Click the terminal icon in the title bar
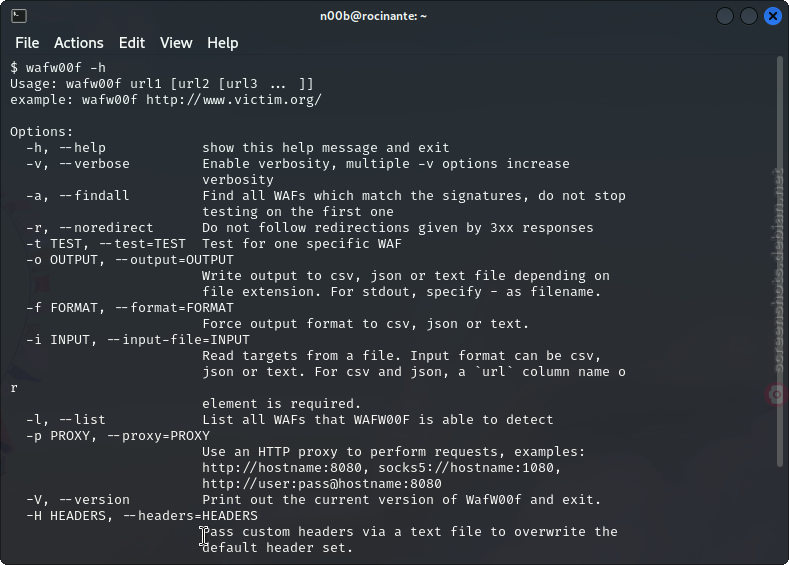Viewport: 789px width, 565px height. (19, 16)
